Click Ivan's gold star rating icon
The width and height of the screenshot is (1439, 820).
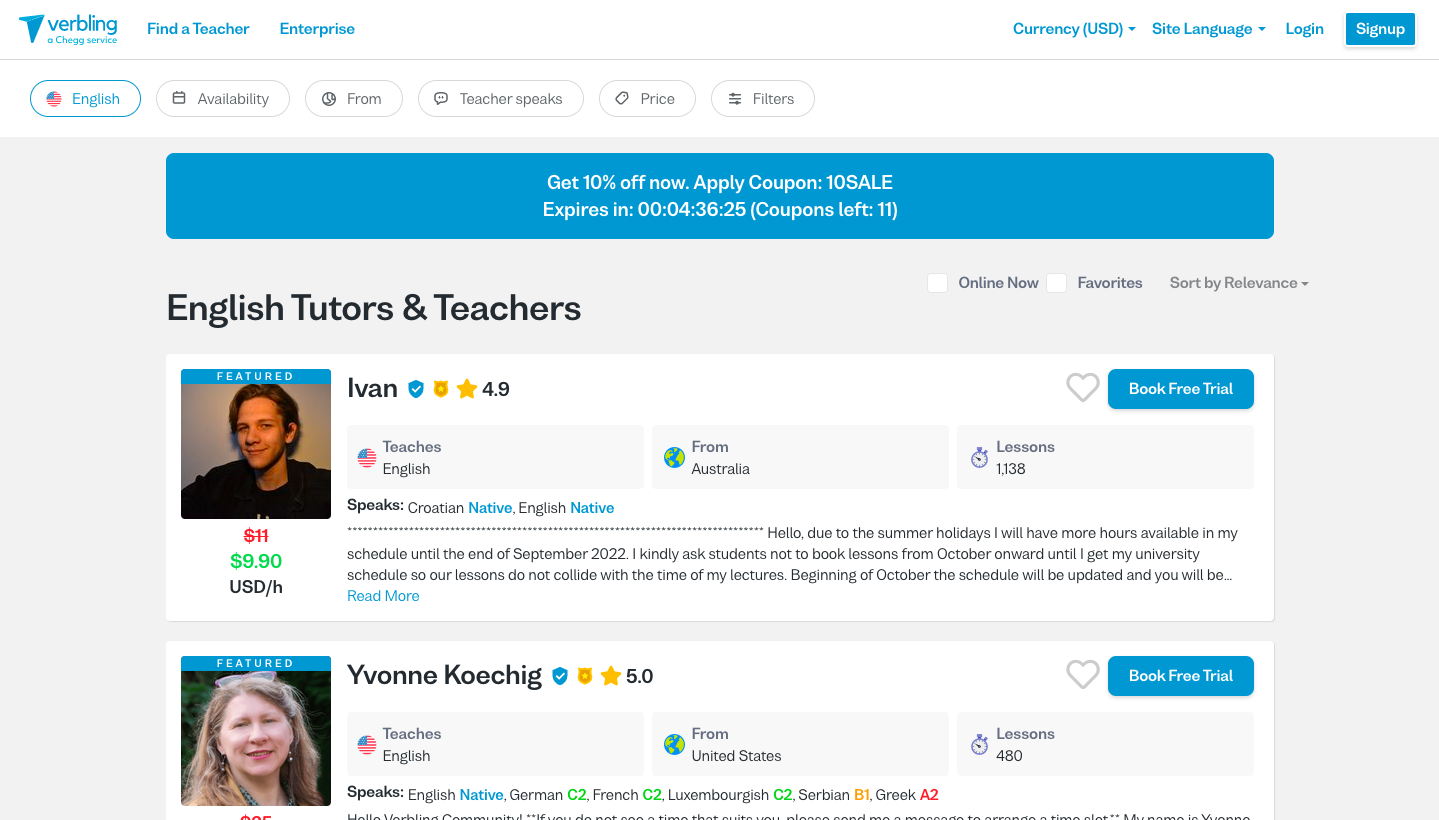pos(466,389)
